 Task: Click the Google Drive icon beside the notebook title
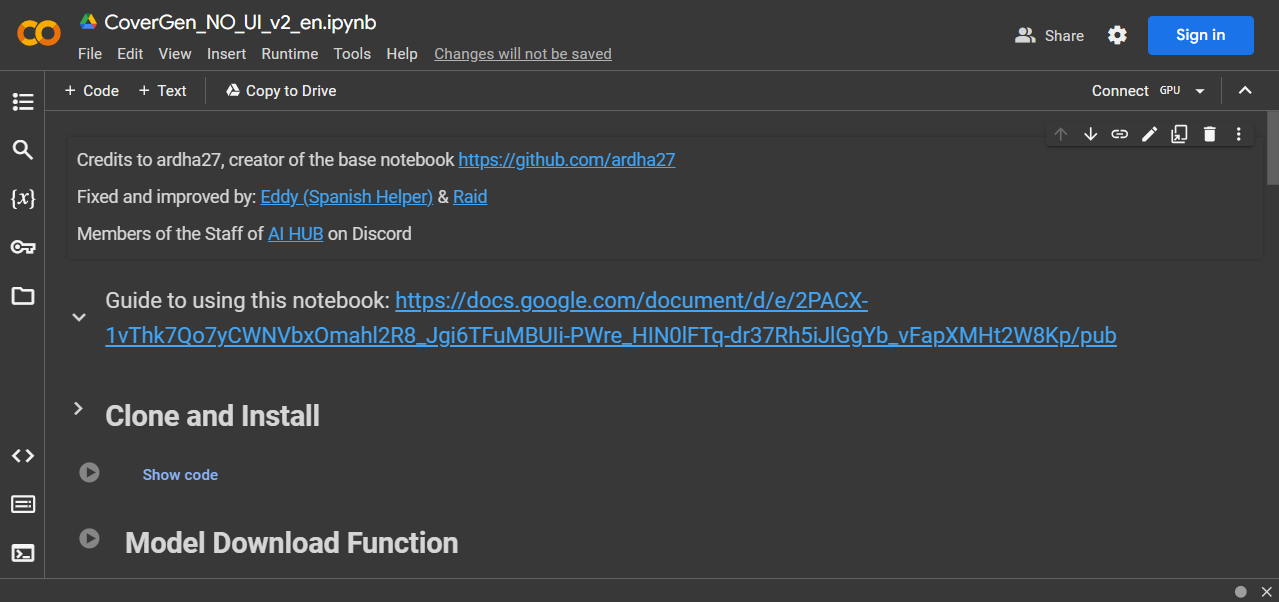tap(88, 22)
